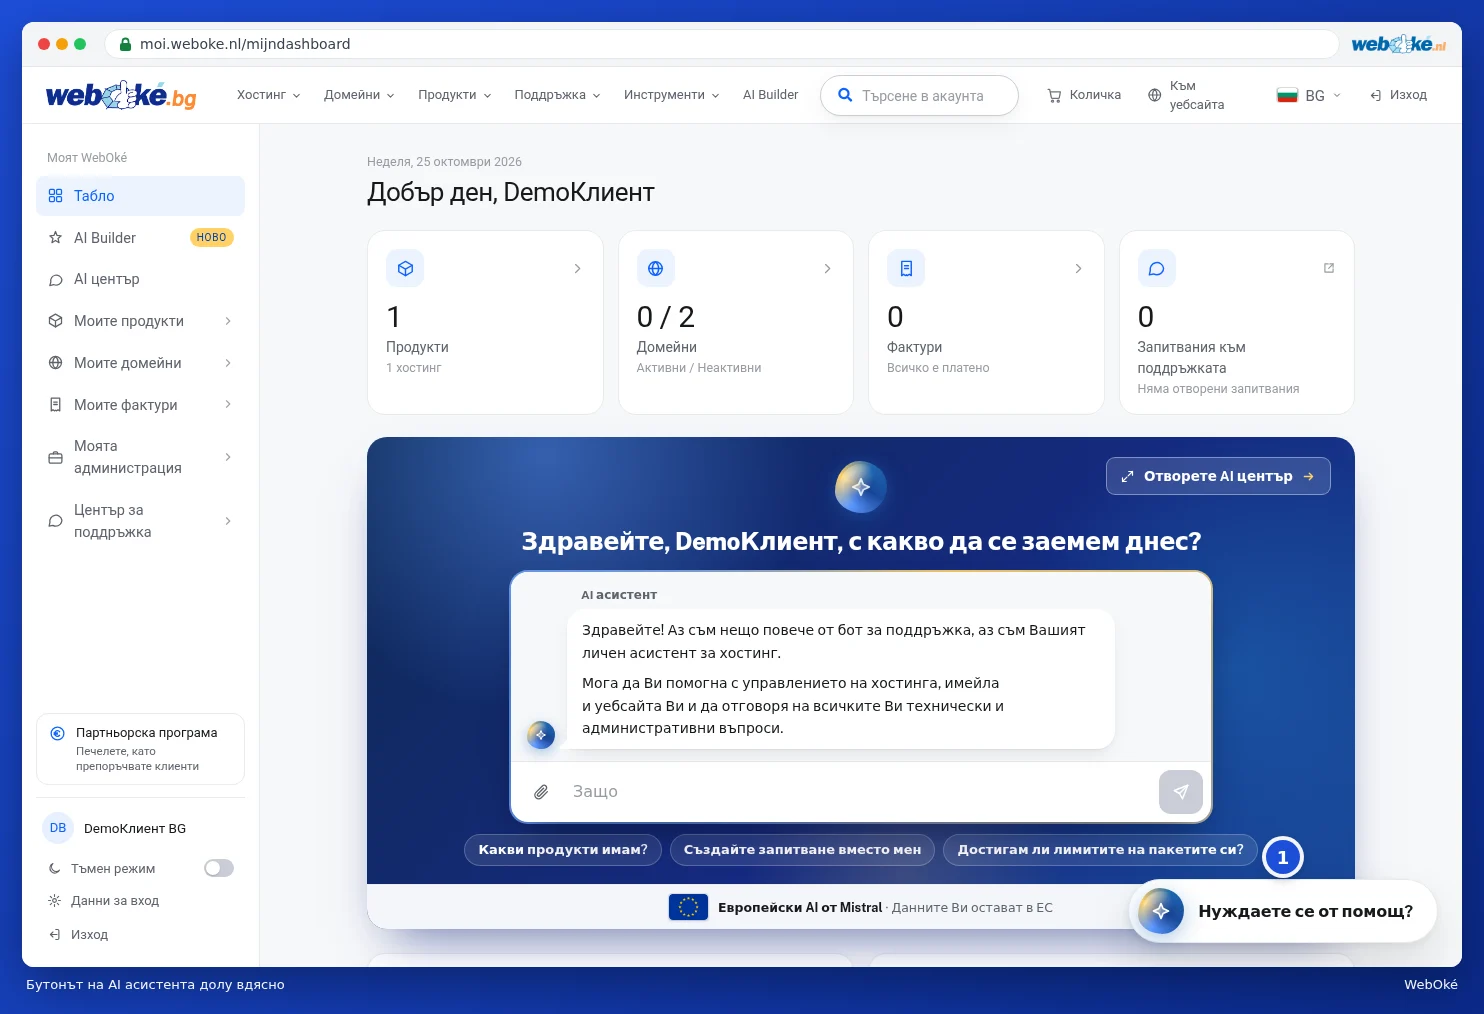Open the Продукти card cube icon
This screenshot has height=1014, width=1484.
(405, 268)
